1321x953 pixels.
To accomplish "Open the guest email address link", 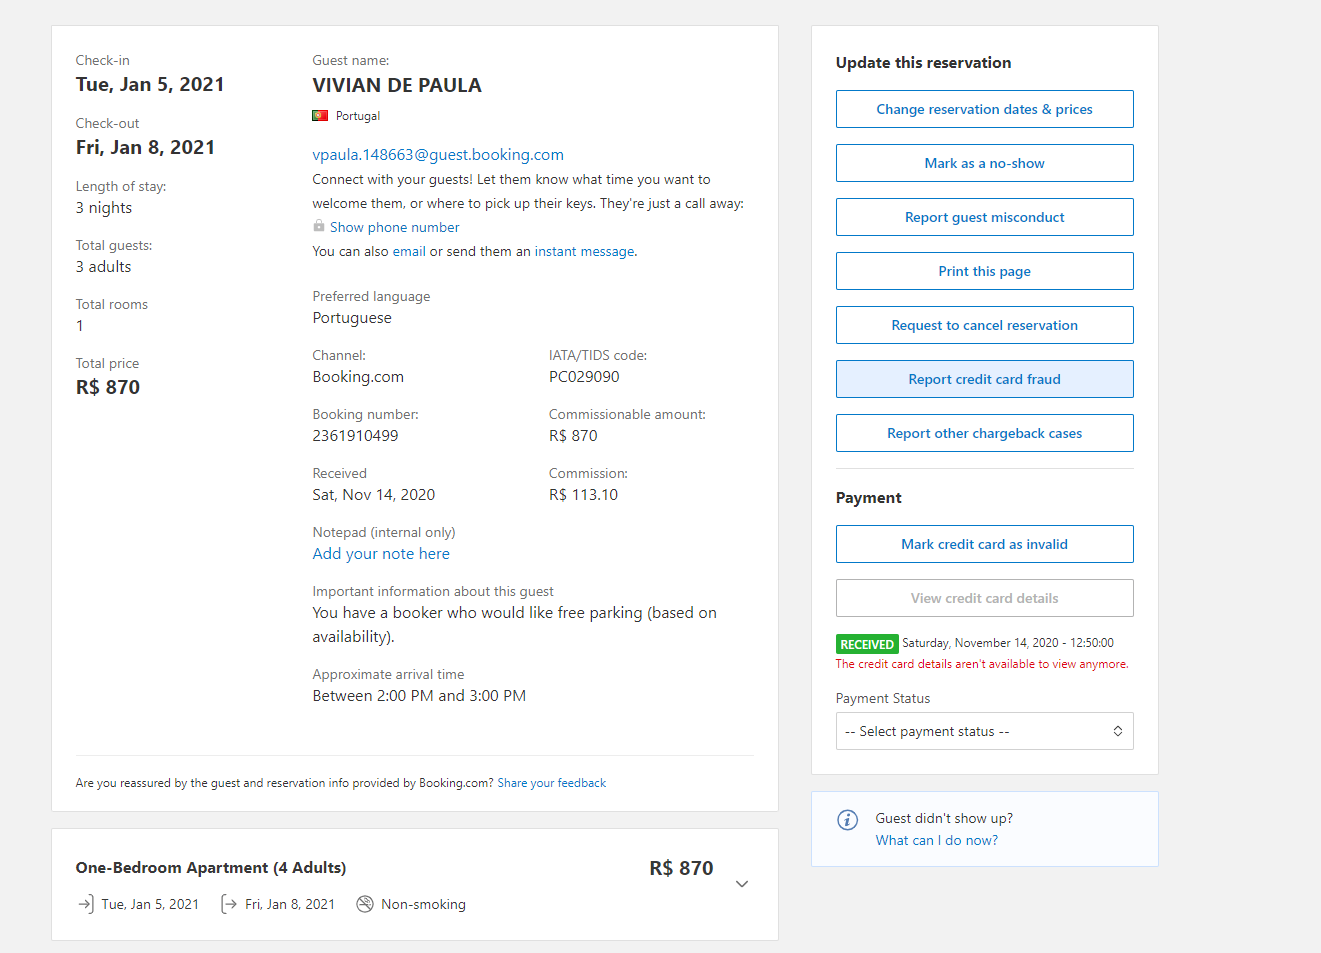I will pos(438,154).
